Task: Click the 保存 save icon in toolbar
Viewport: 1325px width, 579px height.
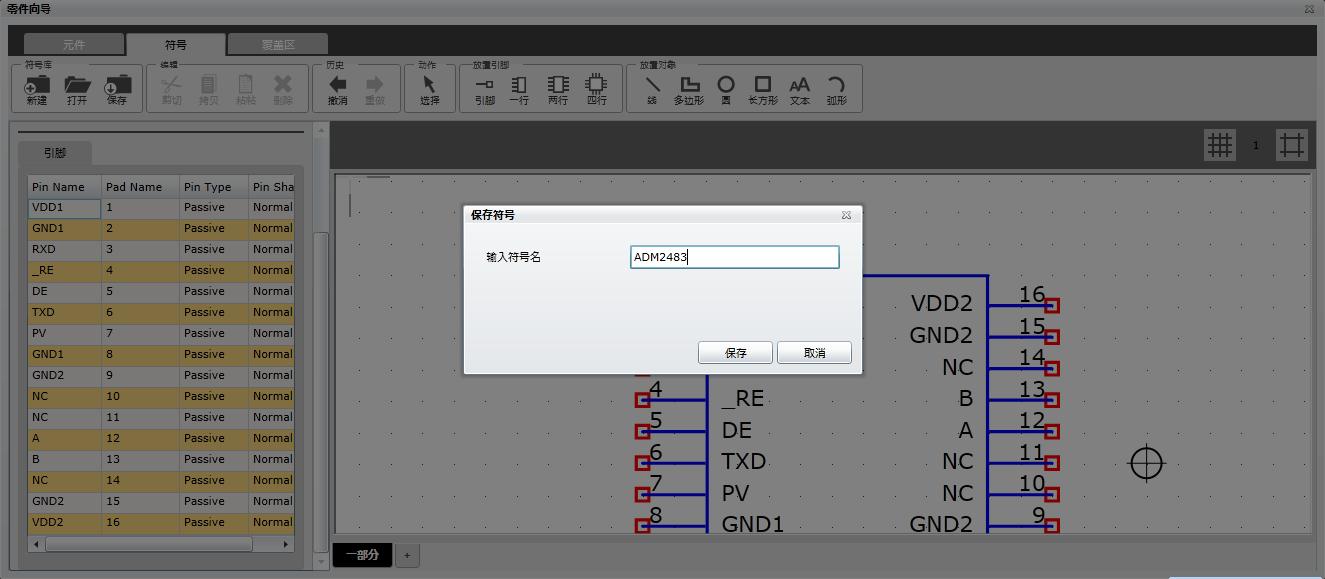Action: (x=117, y=89)
